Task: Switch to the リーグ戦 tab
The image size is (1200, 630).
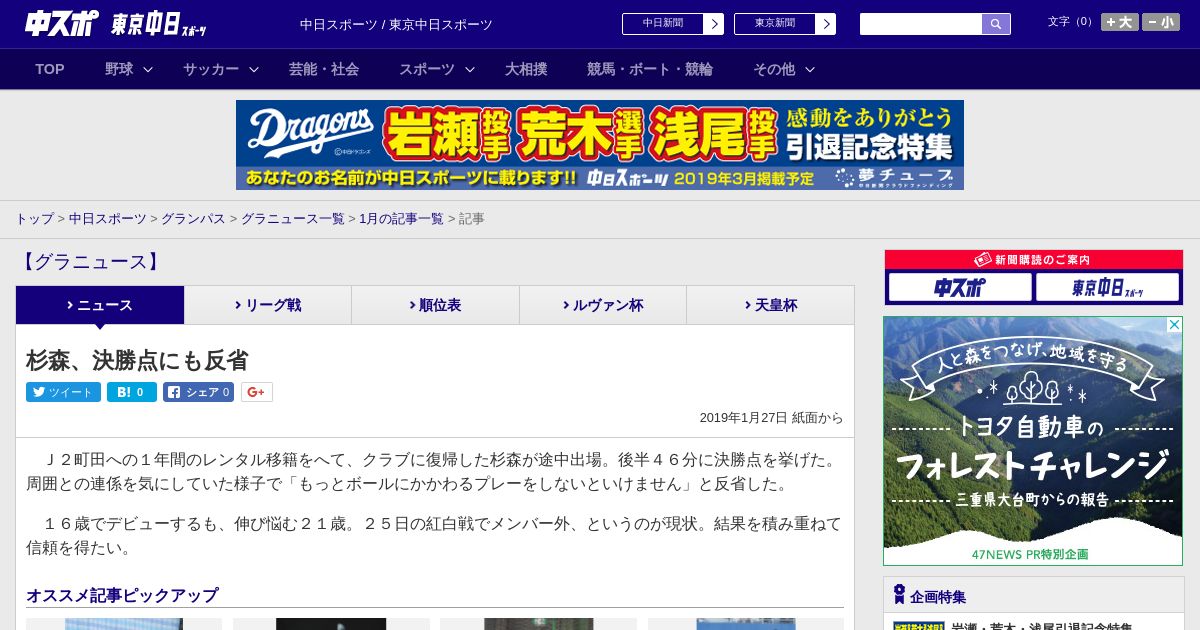Action: click(268, 305)
